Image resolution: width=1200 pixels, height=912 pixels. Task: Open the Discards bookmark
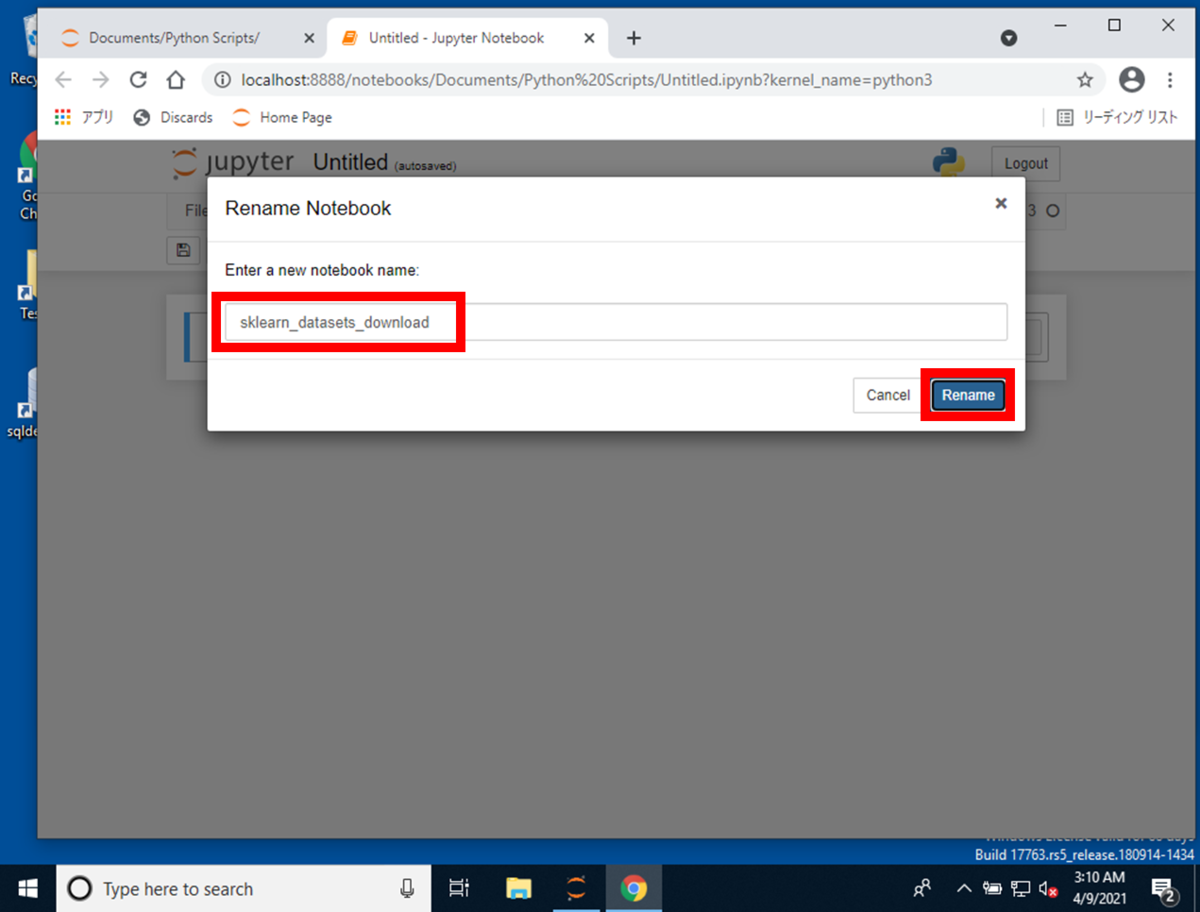coord(173,117)
